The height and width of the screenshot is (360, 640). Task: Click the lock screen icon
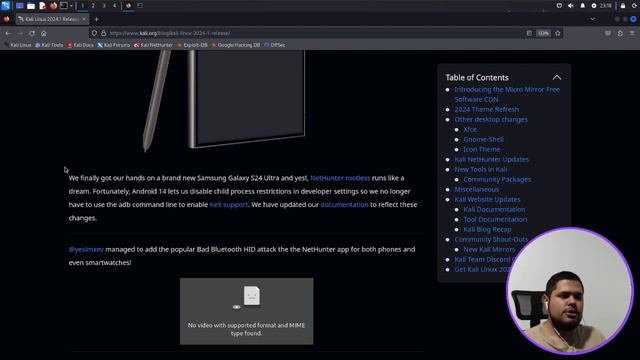[623, 6]
